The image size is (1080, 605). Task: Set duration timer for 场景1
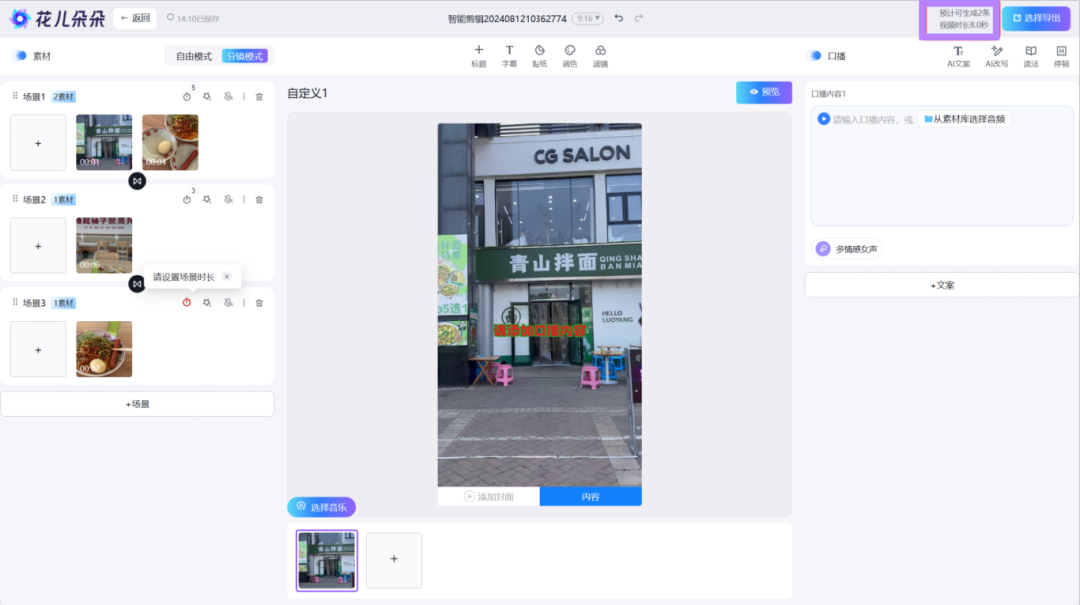pos(187,96)
